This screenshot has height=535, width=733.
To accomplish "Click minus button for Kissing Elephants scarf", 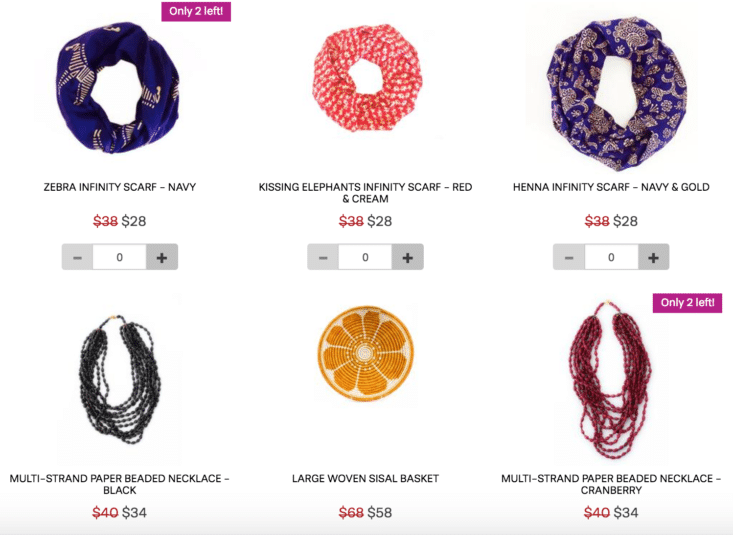I will [x=323, y=257].
